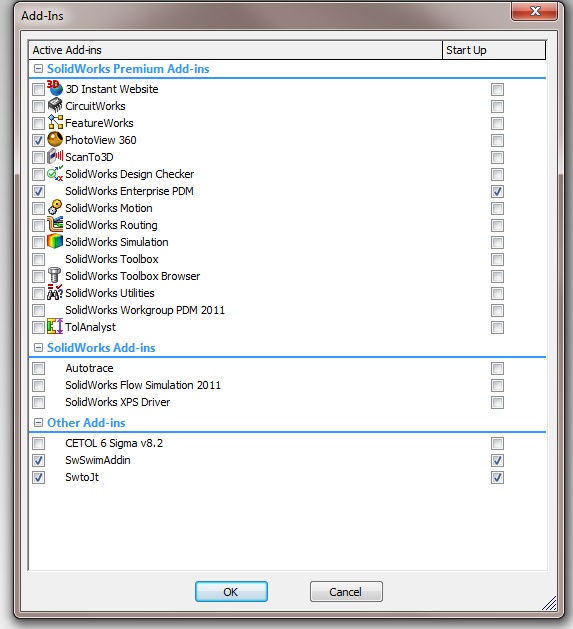Uncheck the SwtoJt active checkbox
The image size is (573, 629).
click(39, 477)
